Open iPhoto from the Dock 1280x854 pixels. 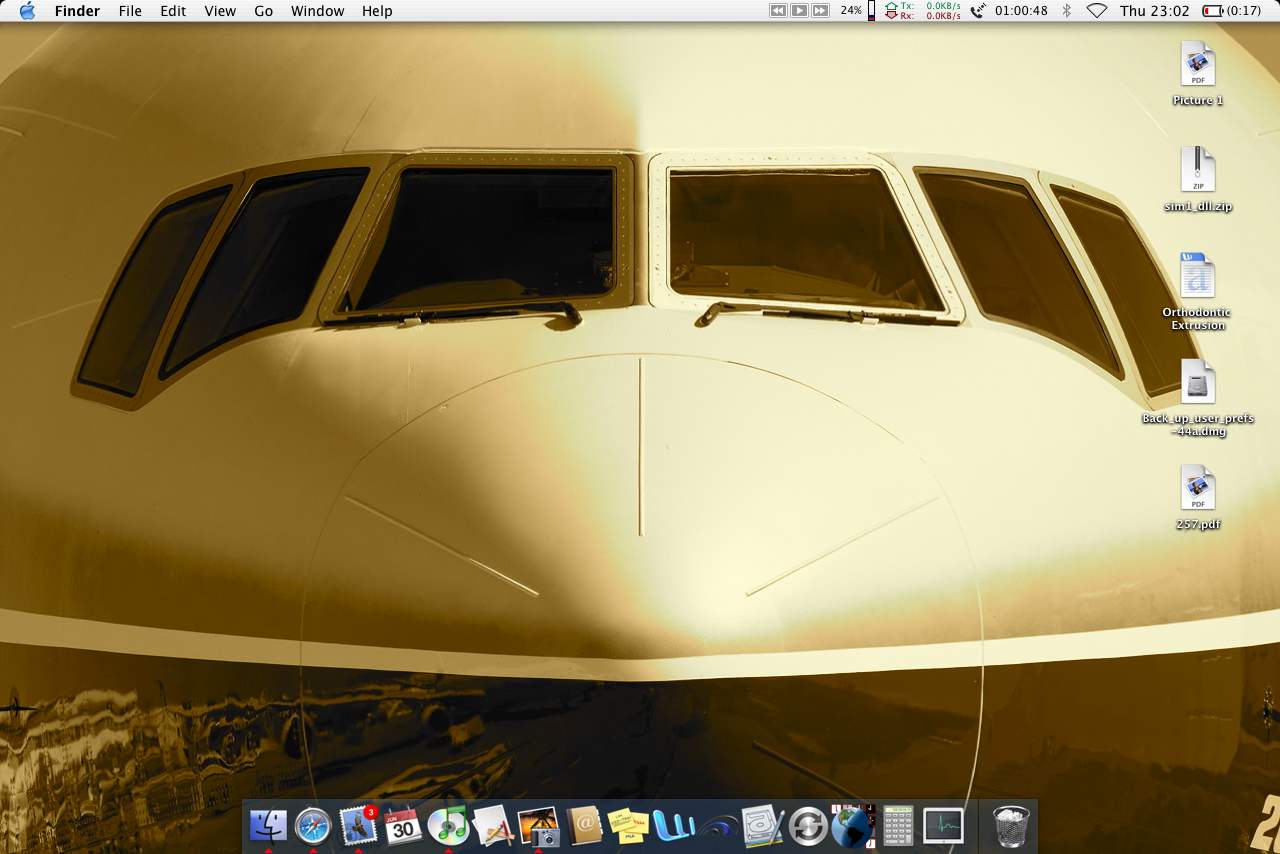(x=538, y=826)
